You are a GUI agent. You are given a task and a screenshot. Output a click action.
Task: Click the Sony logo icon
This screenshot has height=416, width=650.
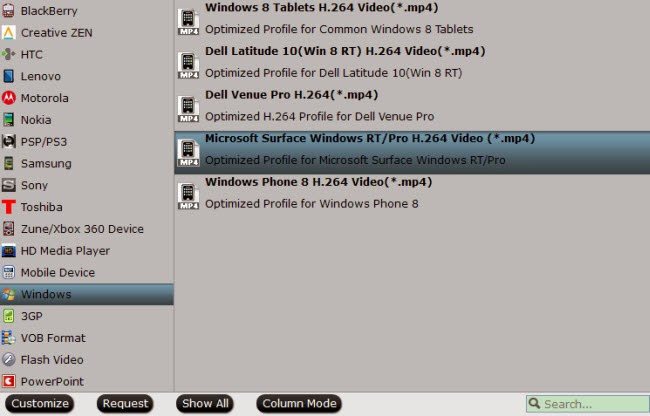(8, 185)
